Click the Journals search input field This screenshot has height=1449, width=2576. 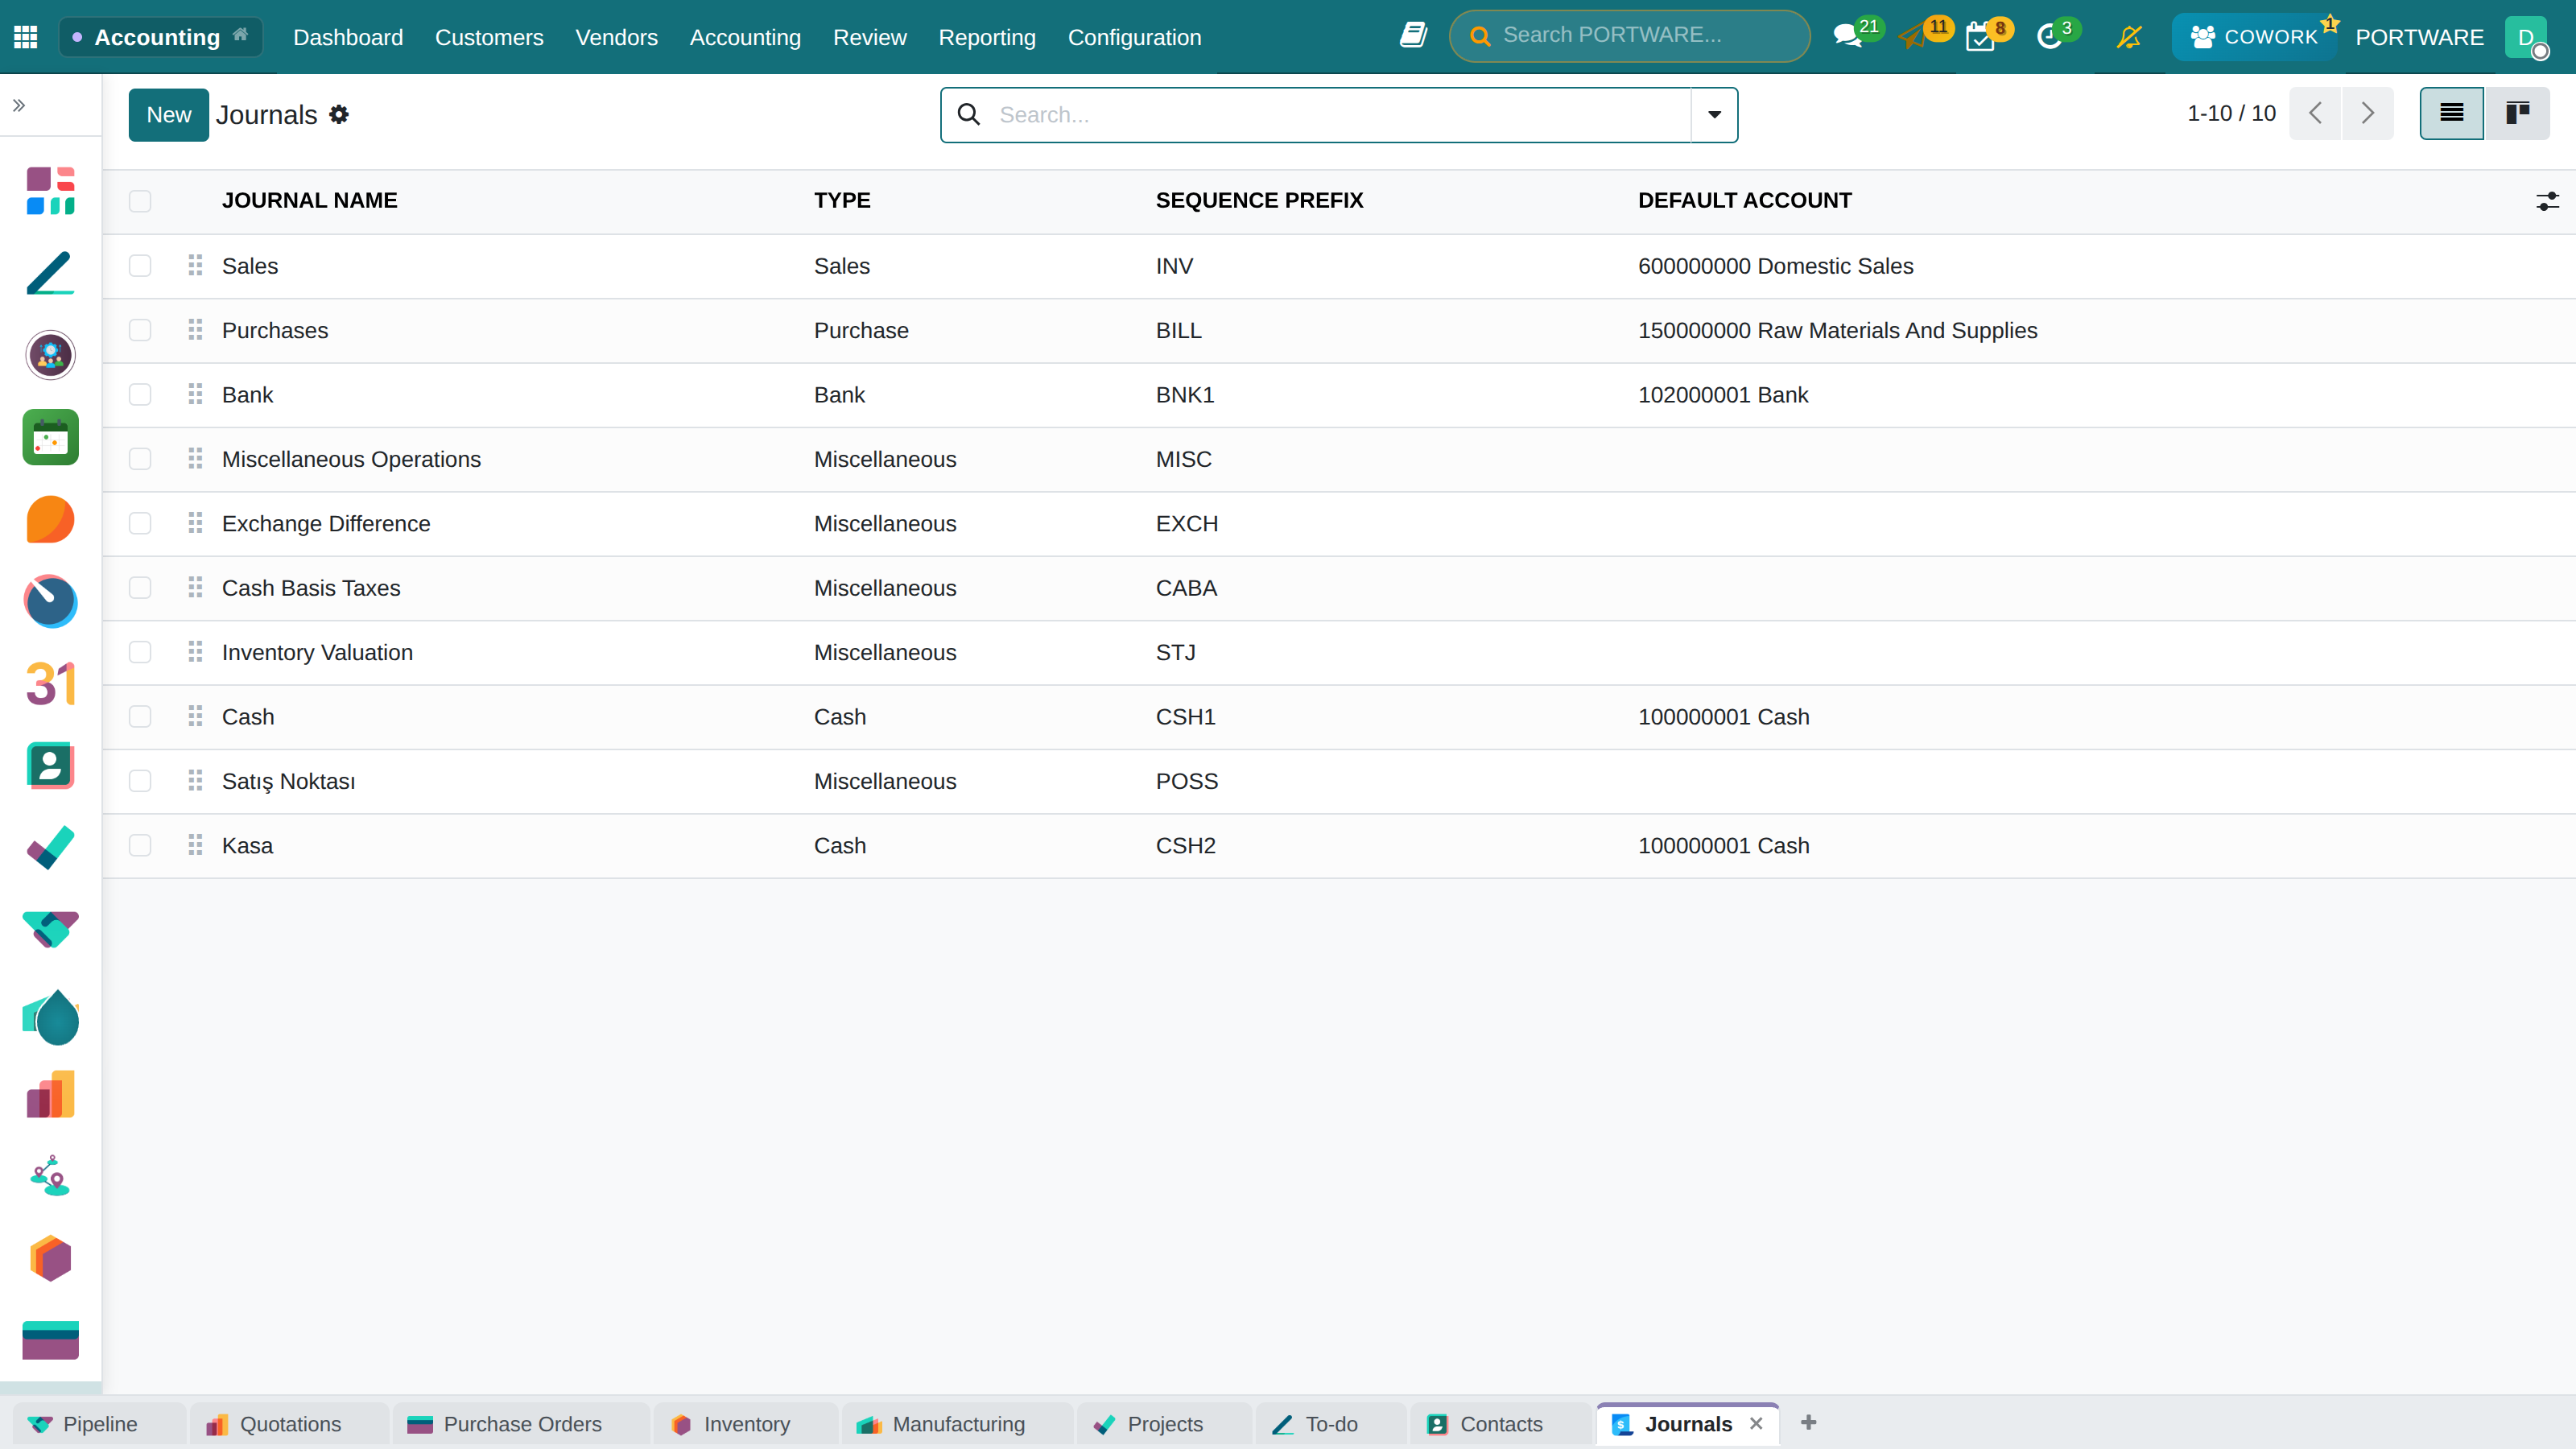[1340, 115]
